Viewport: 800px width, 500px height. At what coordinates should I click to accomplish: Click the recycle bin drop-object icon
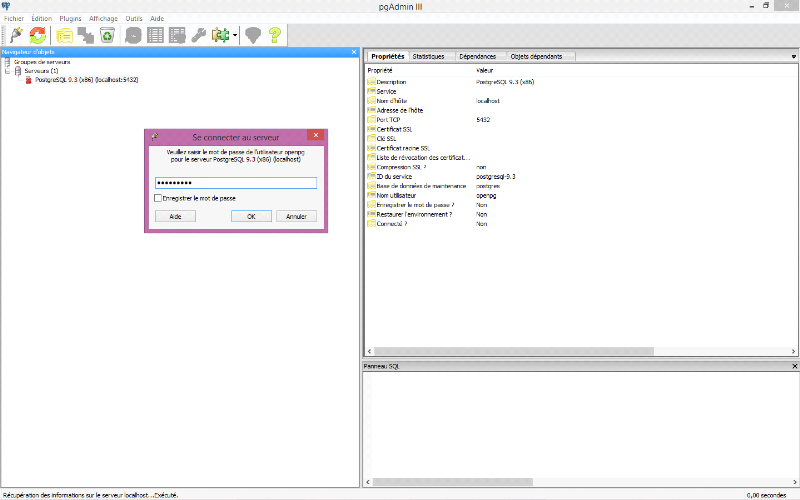[x=107, y=35]
